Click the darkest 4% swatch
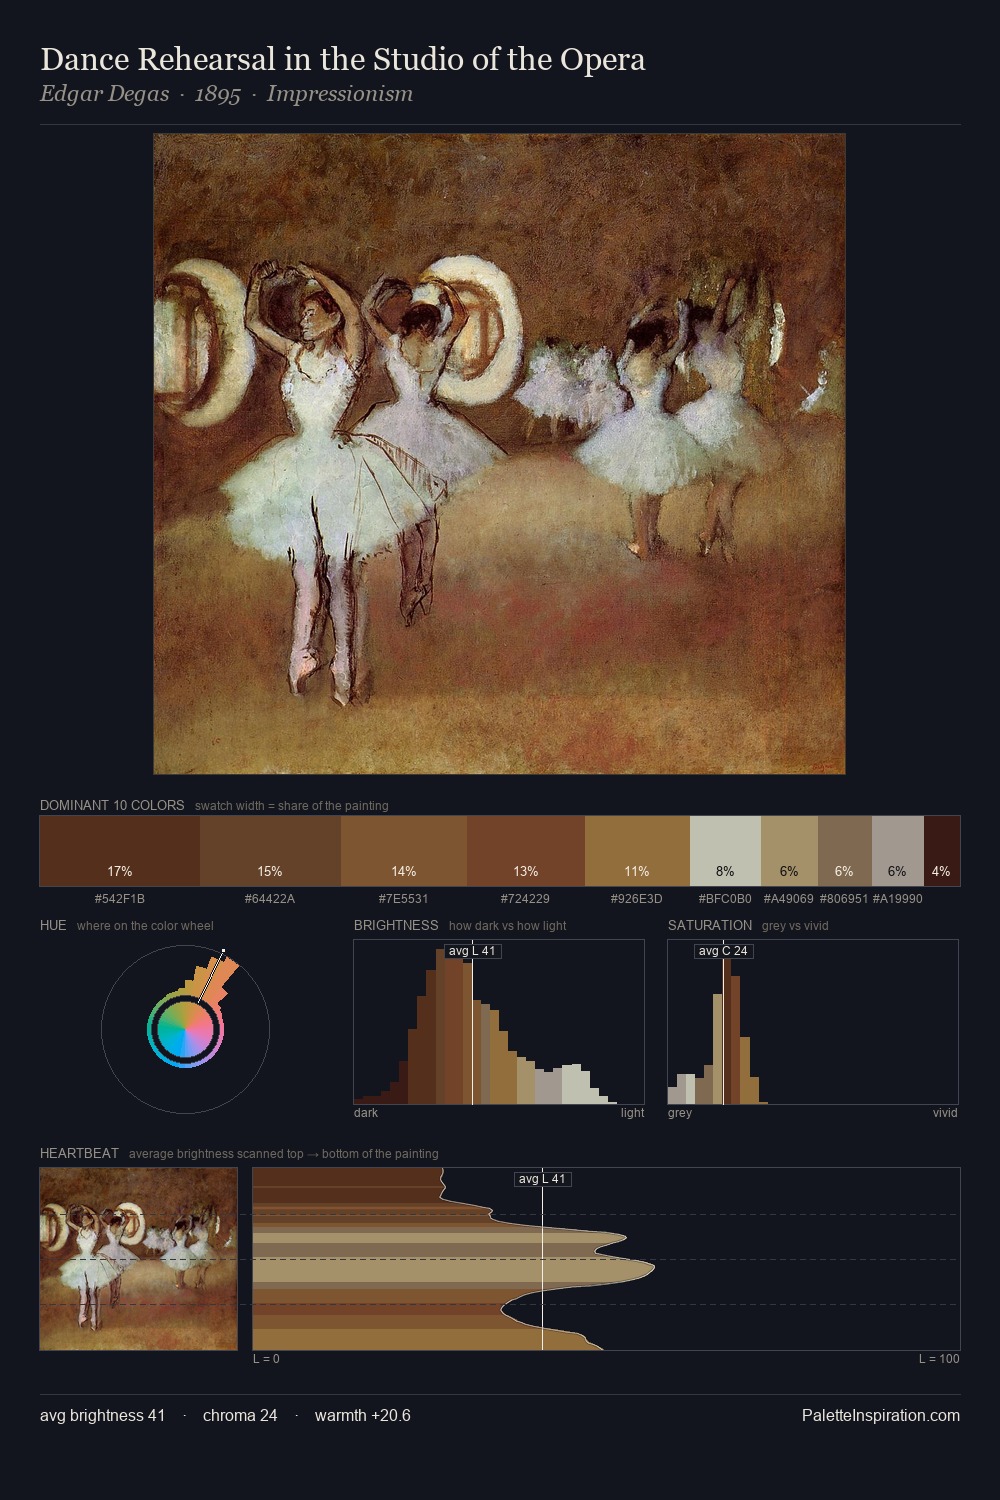Screen dimensions: 1000x1500 pyautogui.click(x=942, y=851)
